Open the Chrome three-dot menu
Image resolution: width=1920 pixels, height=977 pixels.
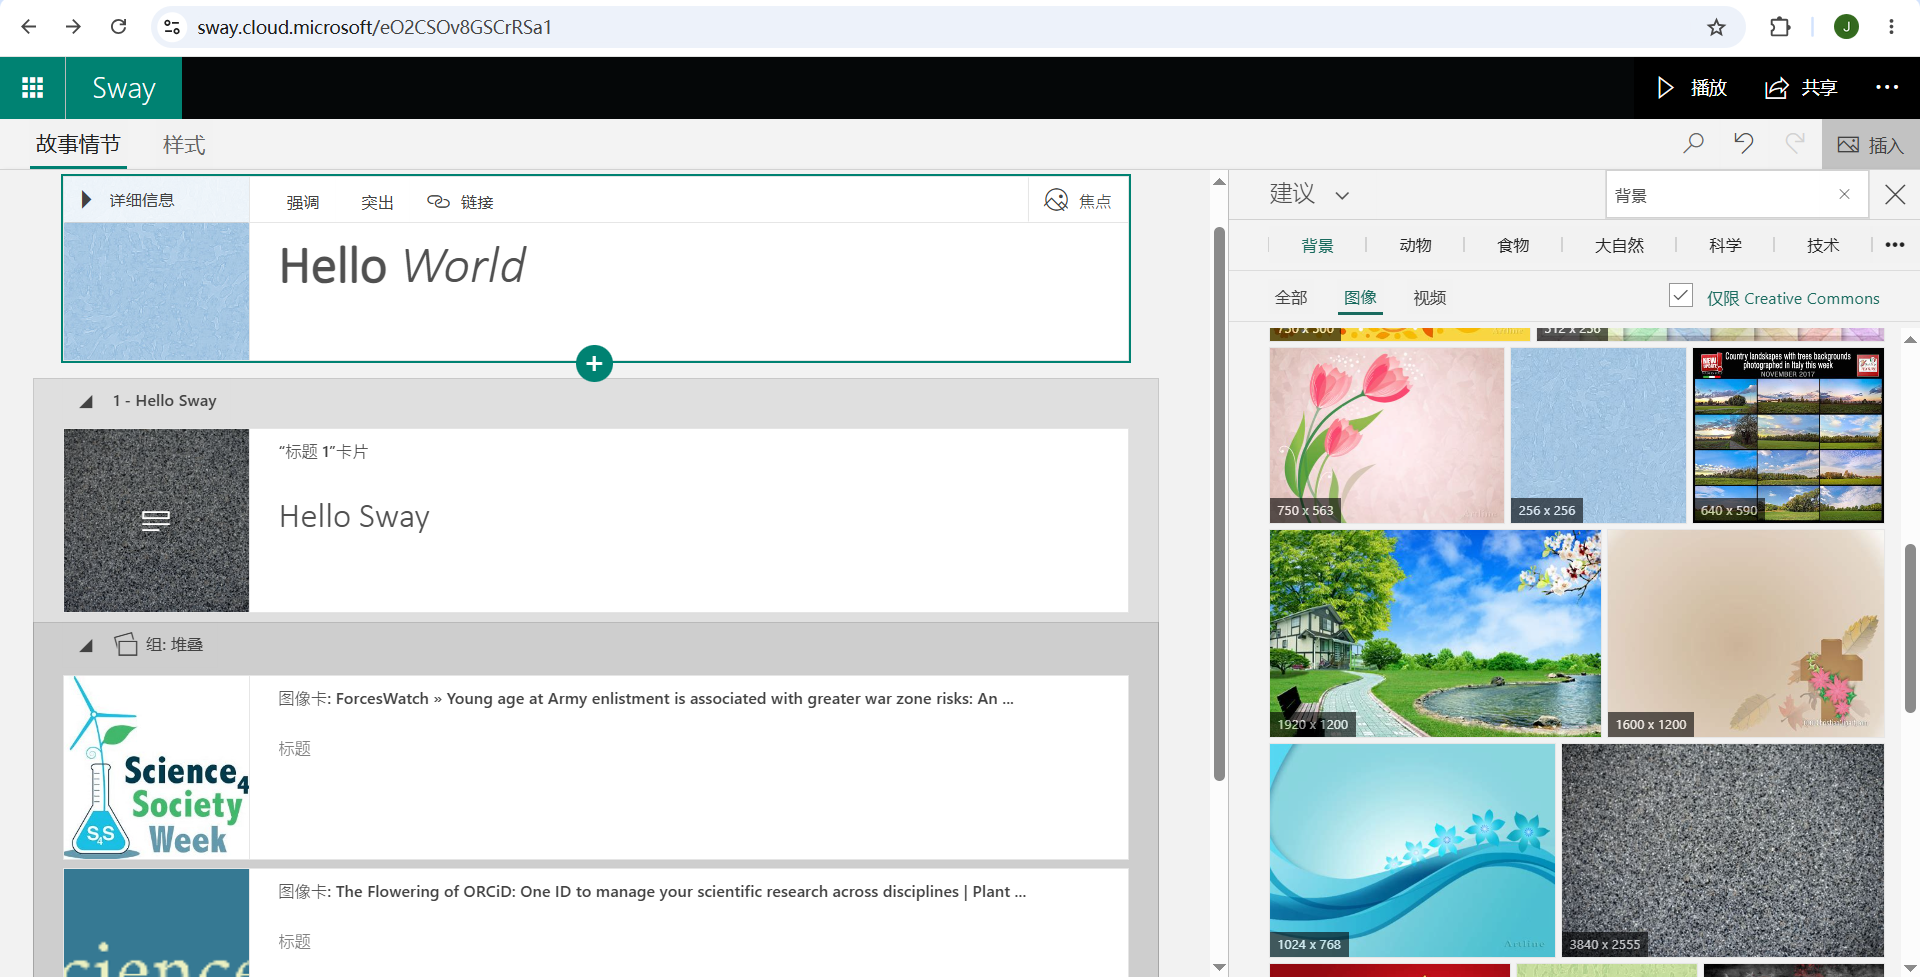pos(1891,27)
